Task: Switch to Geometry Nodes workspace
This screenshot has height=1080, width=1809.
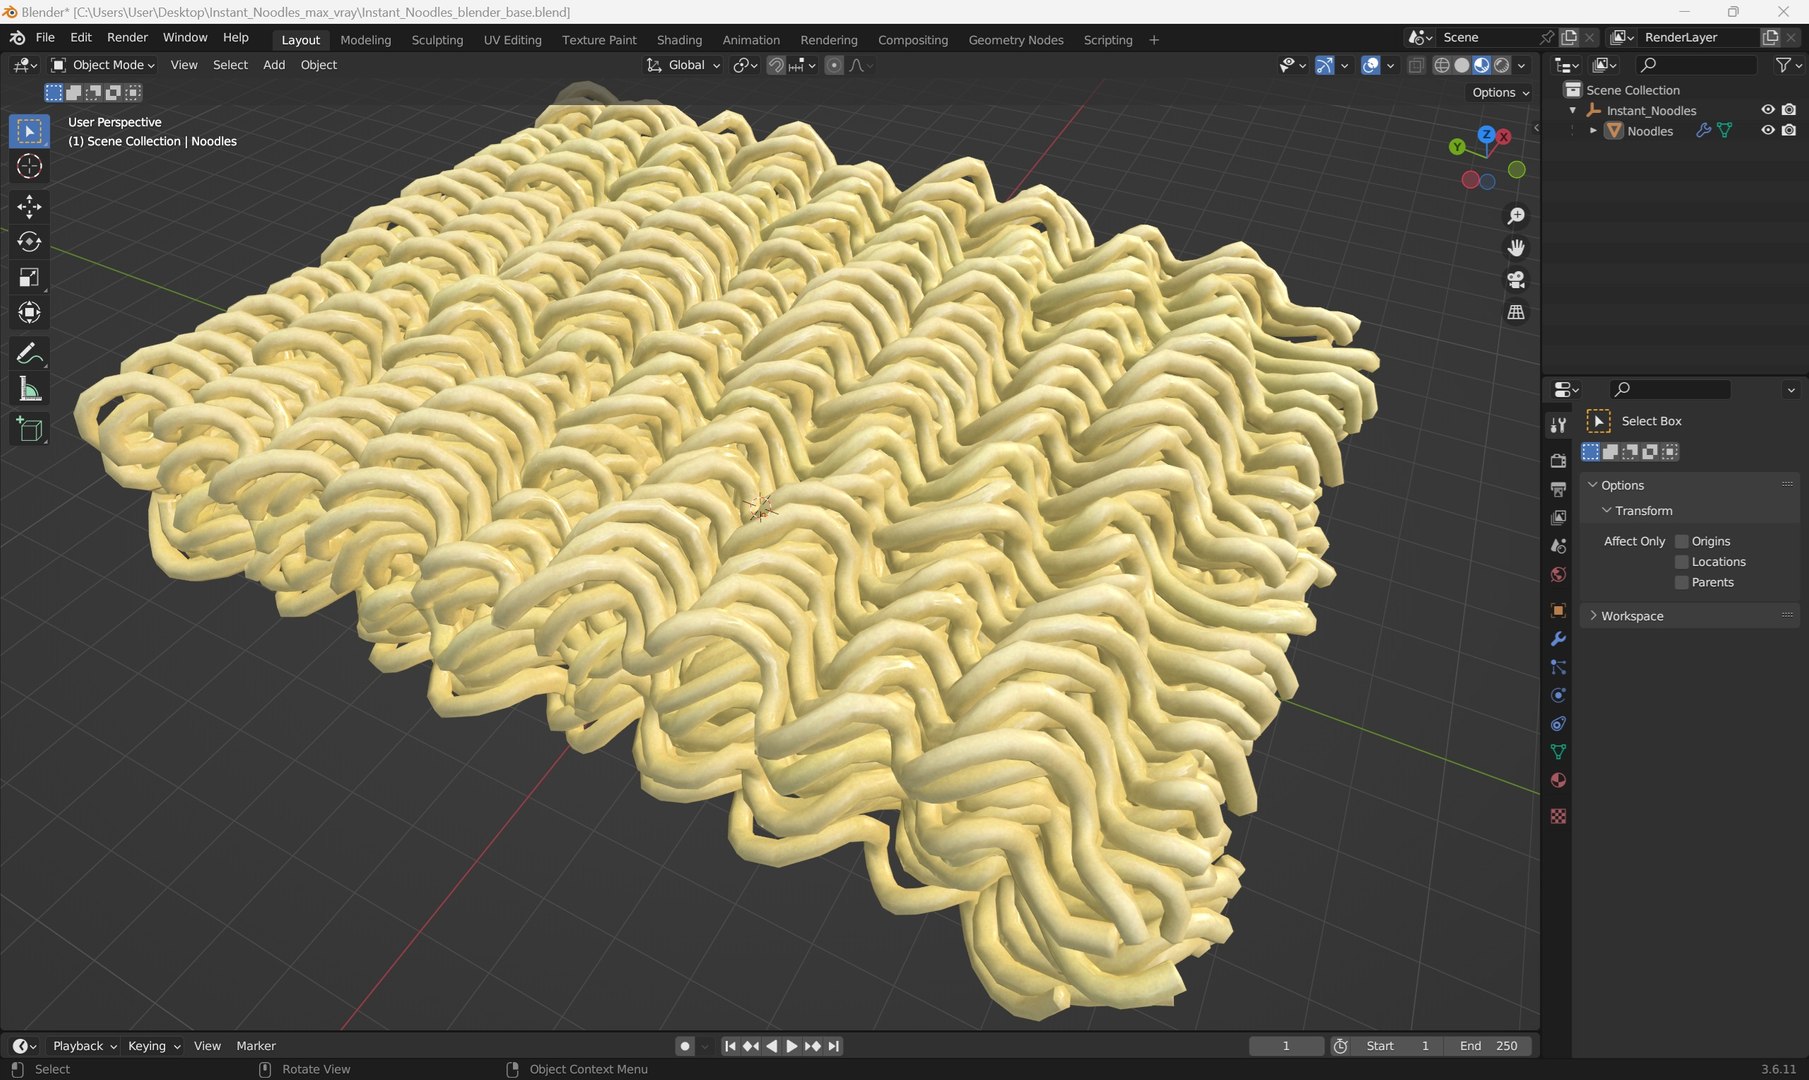Action: point(1015,40)
